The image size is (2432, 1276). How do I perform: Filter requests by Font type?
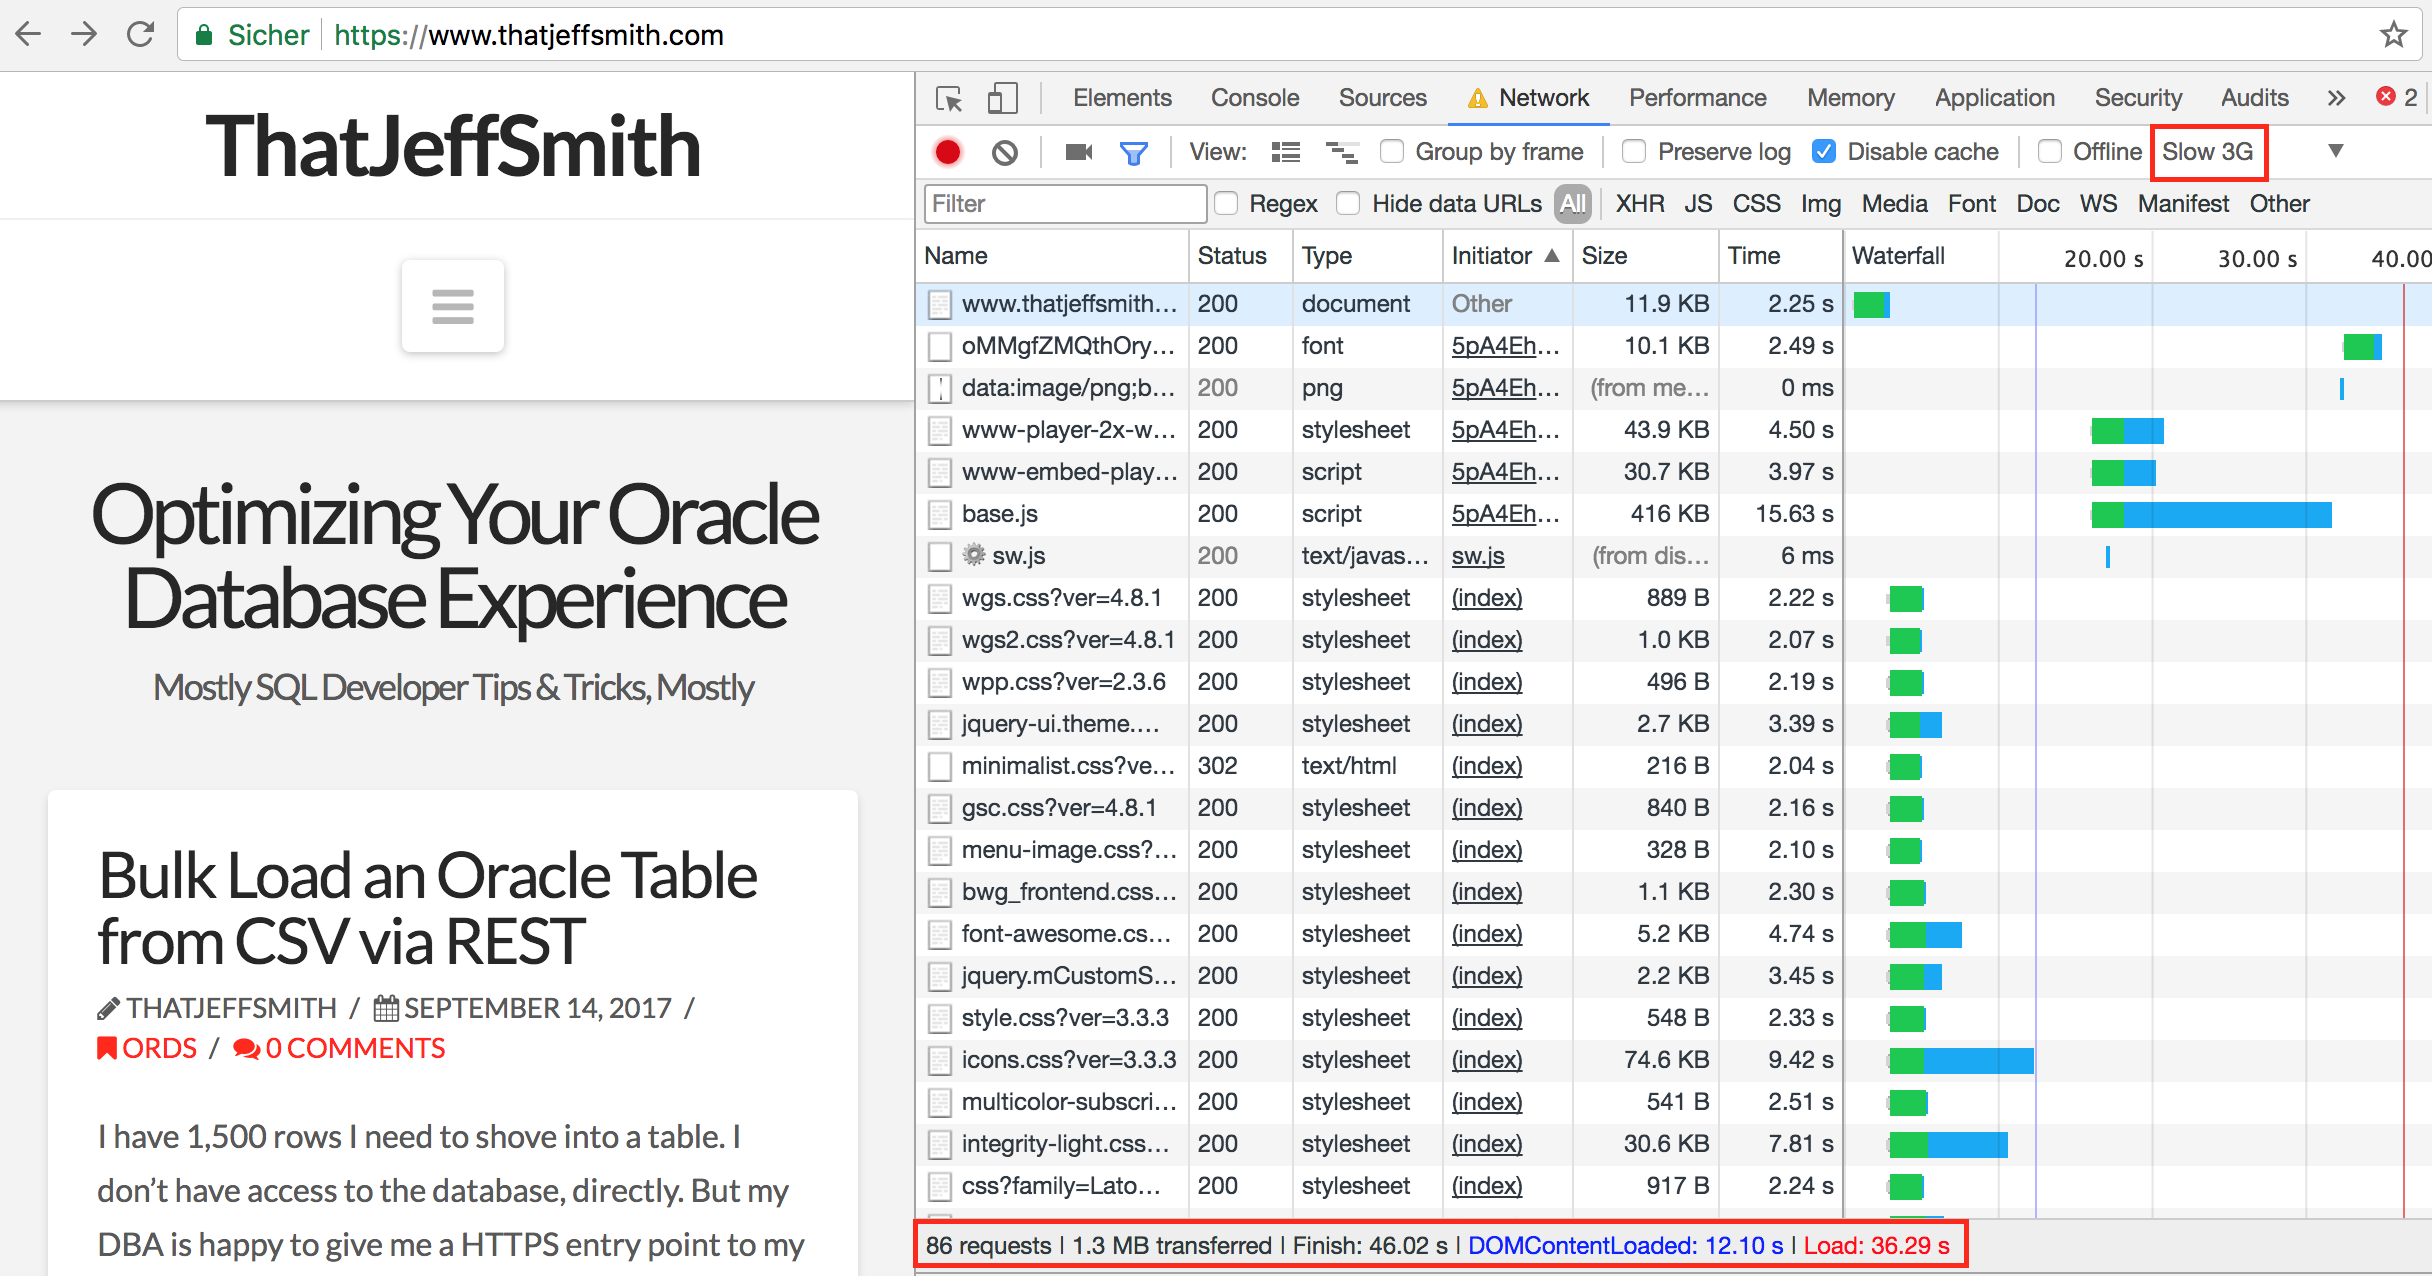point(1972,204)
